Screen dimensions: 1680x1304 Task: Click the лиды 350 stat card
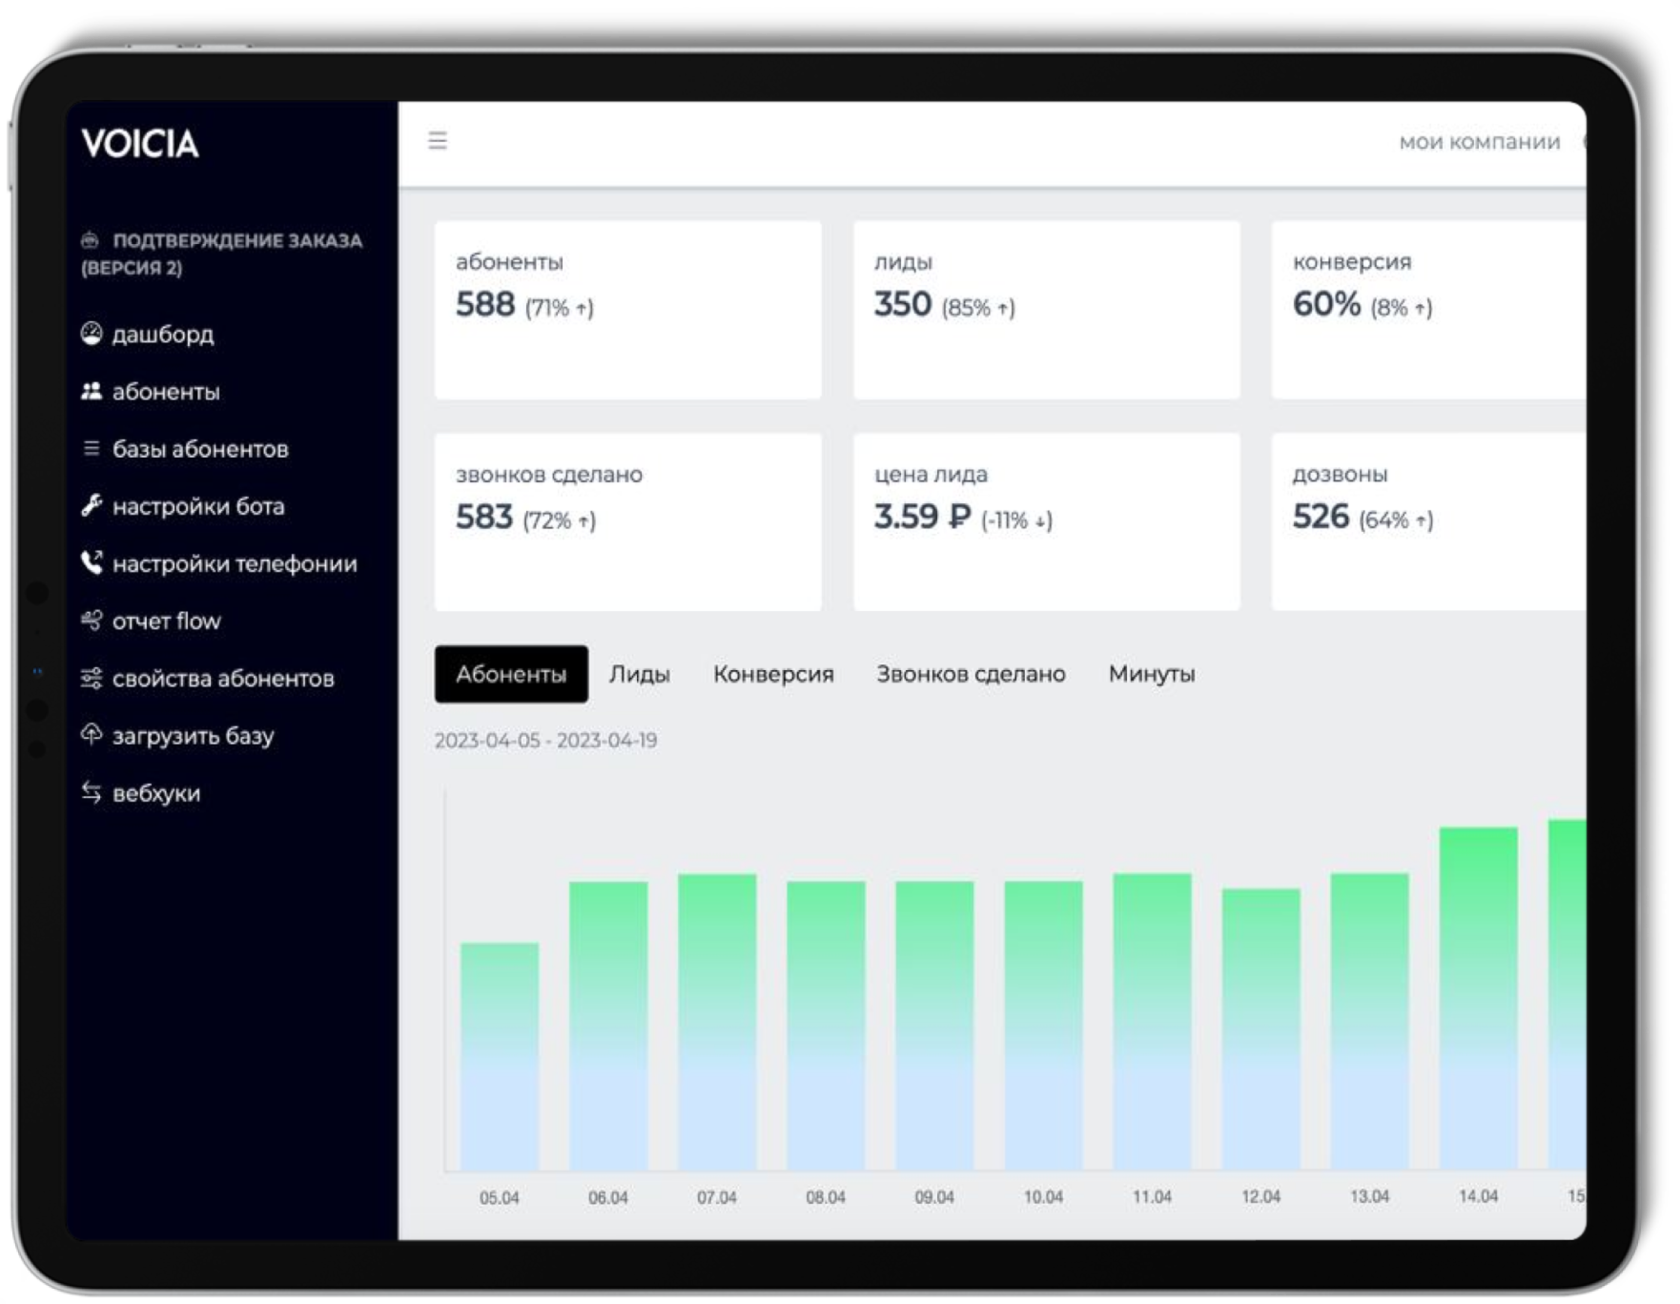coord(1047,310)
